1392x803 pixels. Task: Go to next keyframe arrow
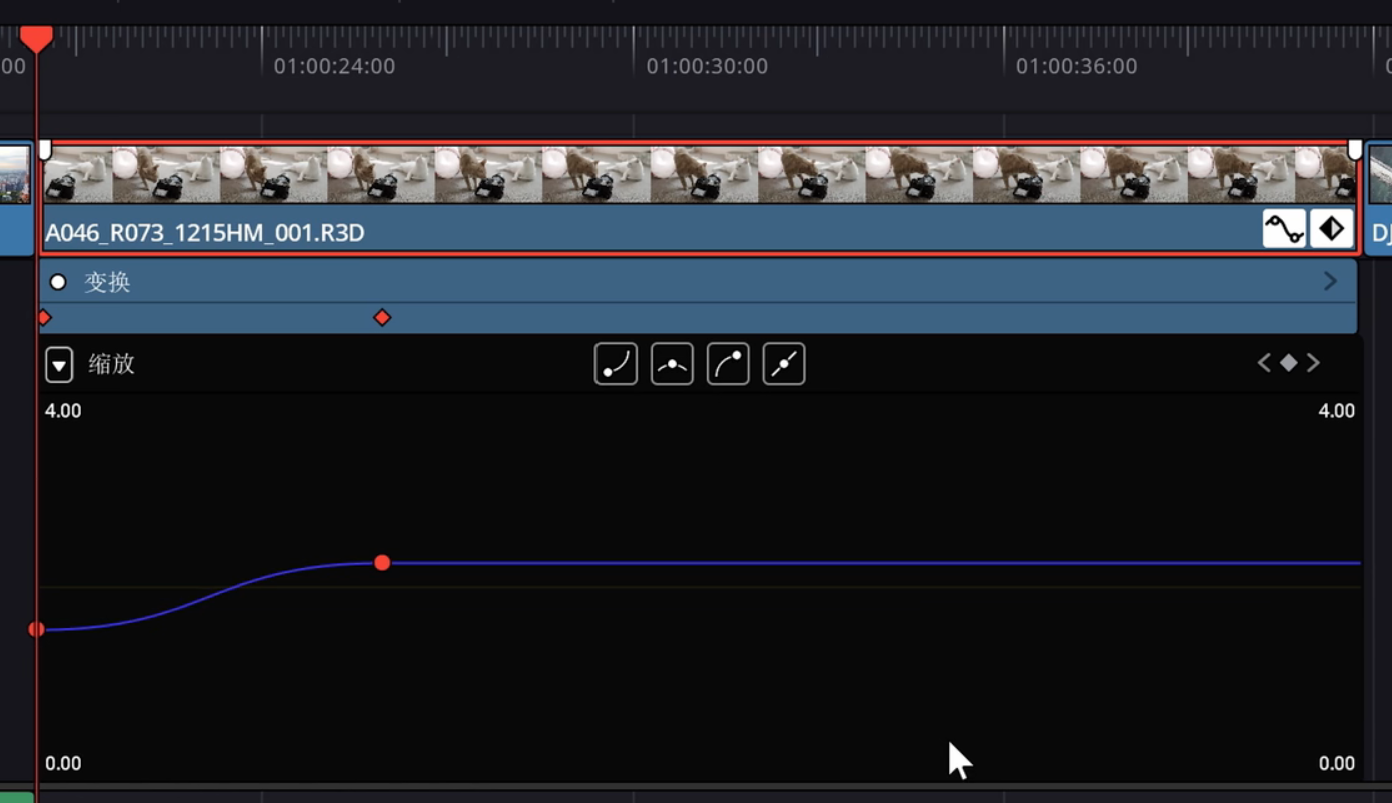point(1313,363)
